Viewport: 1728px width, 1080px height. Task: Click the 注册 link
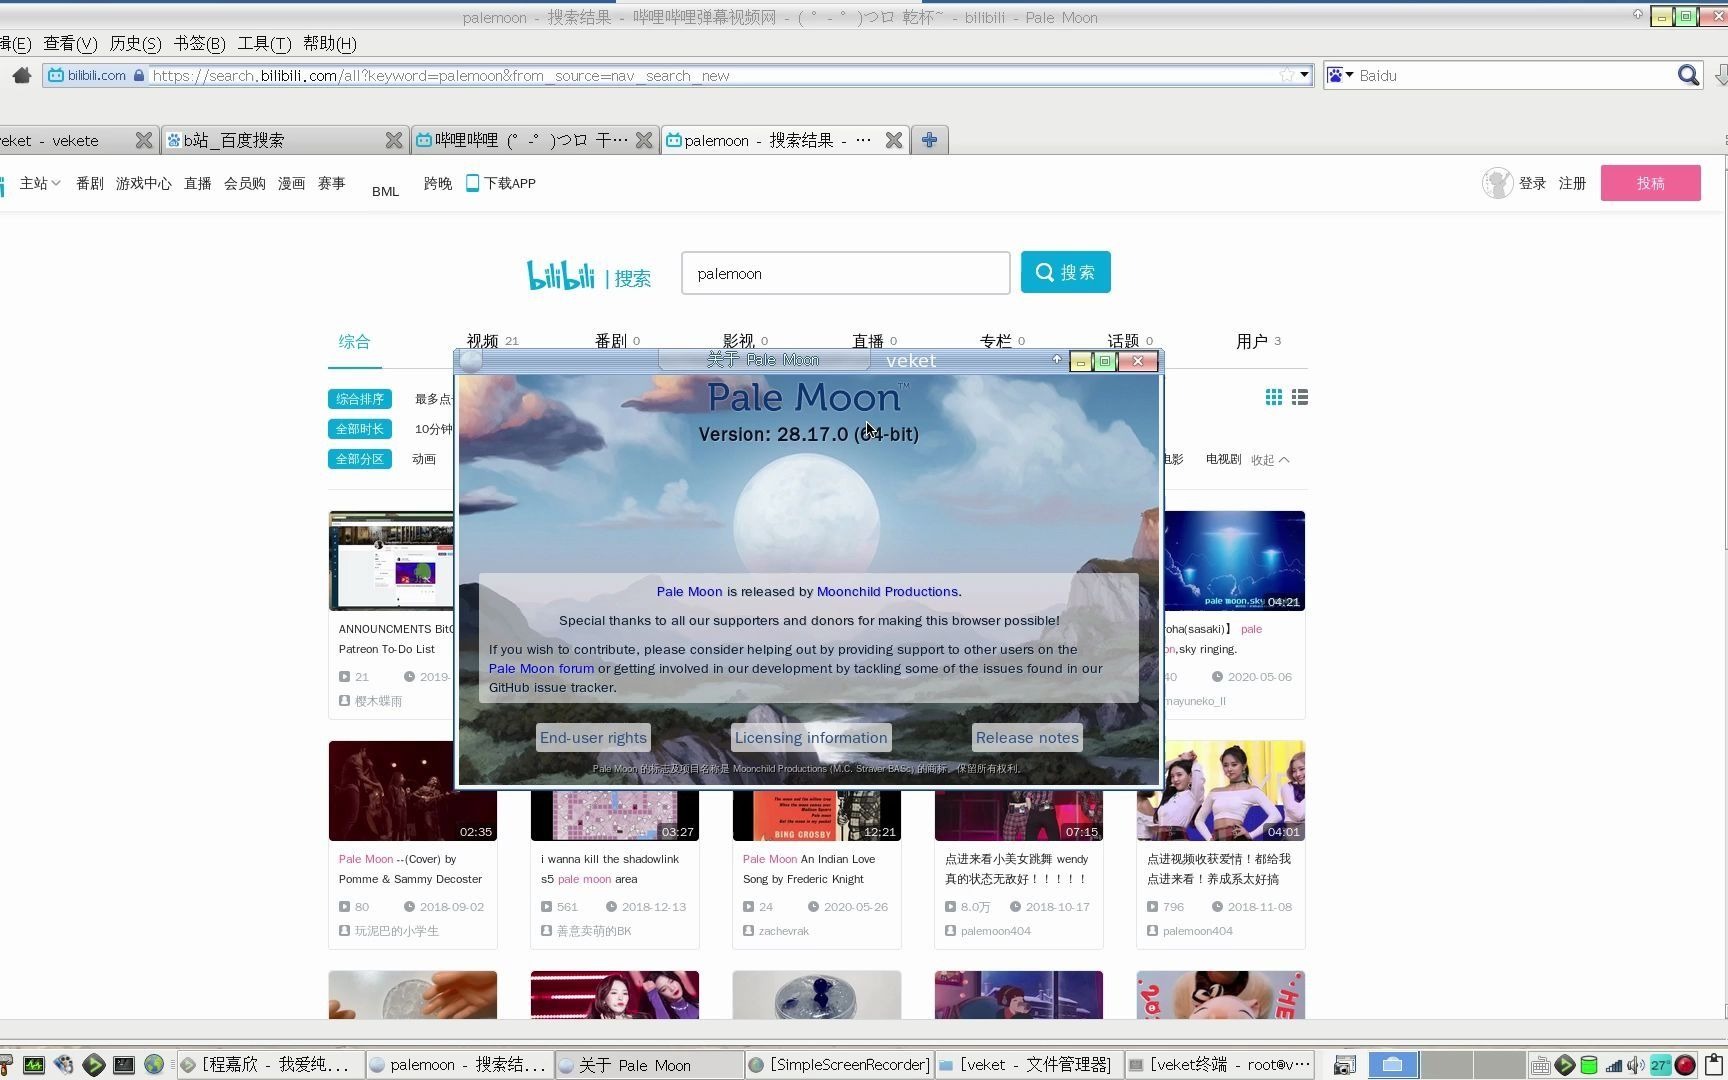[1572, 183]
